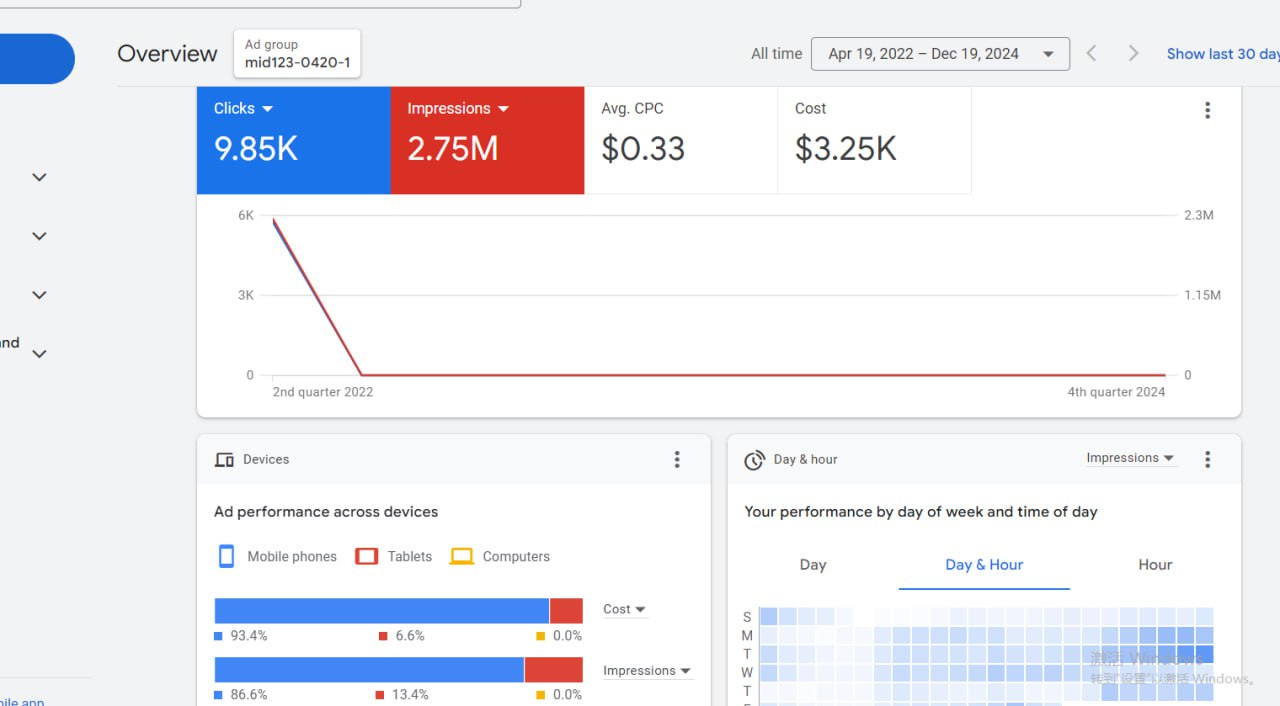Switch to the Hour tab
The width and height of the screenshot is (1280, 706).
(x=1155, y=565)
